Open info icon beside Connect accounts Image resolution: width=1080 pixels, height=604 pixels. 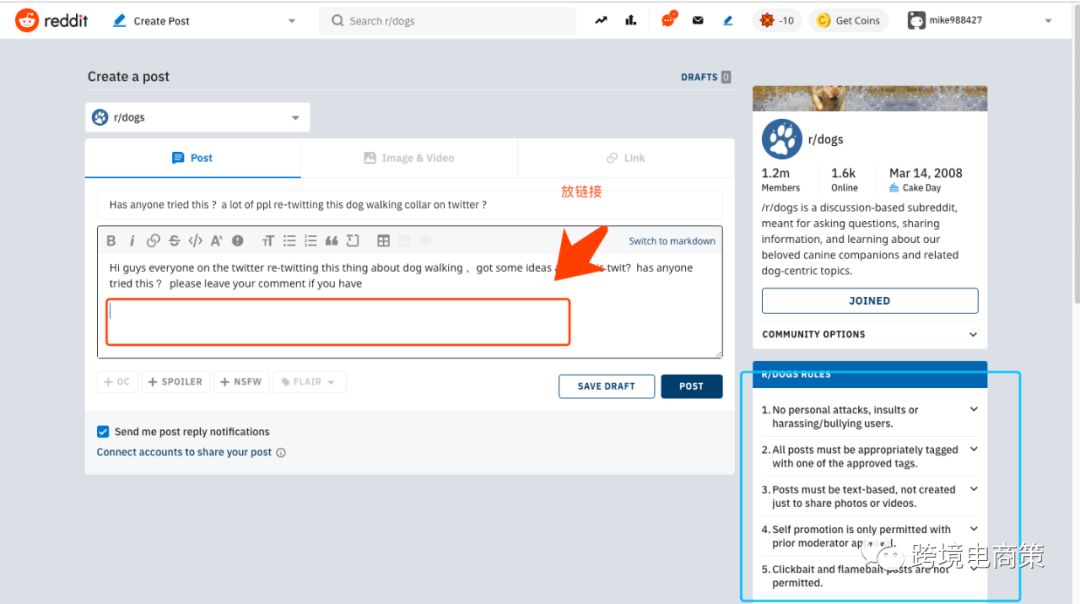(281, 452)
